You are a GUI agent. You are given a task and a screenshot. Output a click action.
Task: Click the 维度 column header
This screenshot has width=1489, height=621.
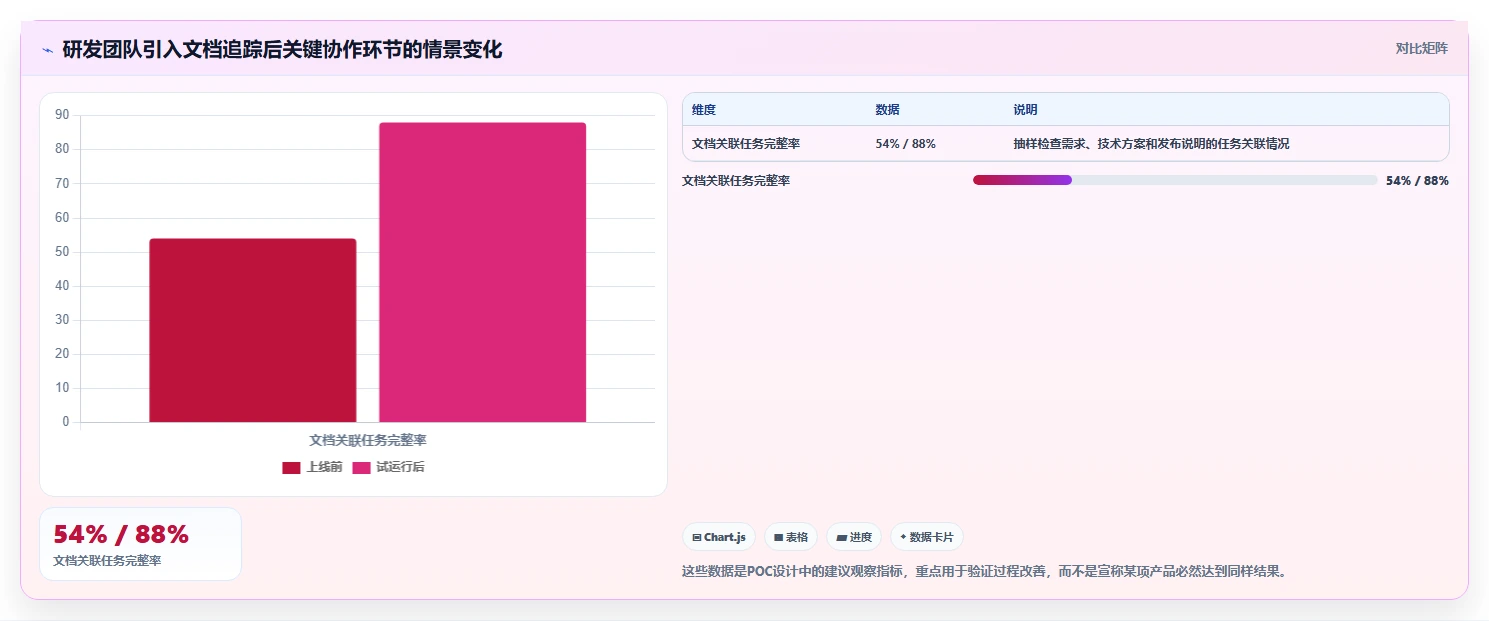[x=704, y=110]
